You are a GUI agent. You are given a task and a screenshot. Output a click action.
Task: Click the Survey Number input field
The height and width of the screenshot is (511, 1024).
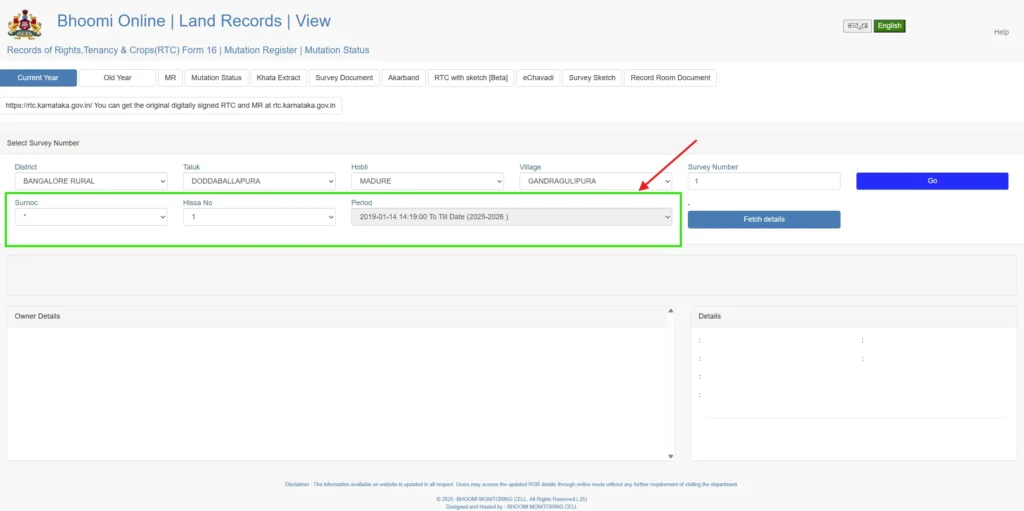[x=764, y=181]
